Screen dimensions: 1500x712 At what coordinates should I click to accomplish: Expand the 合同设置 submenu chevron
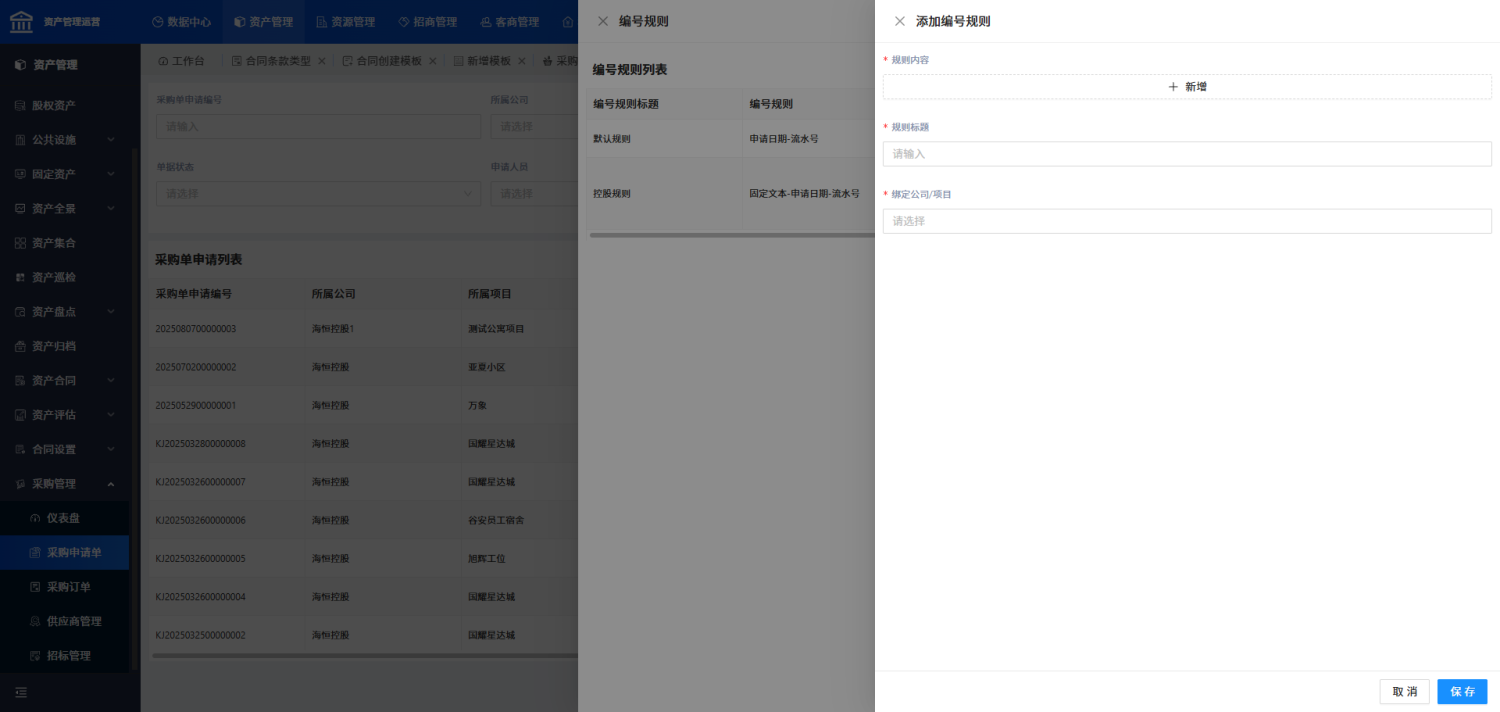click(x=111, y=449)
